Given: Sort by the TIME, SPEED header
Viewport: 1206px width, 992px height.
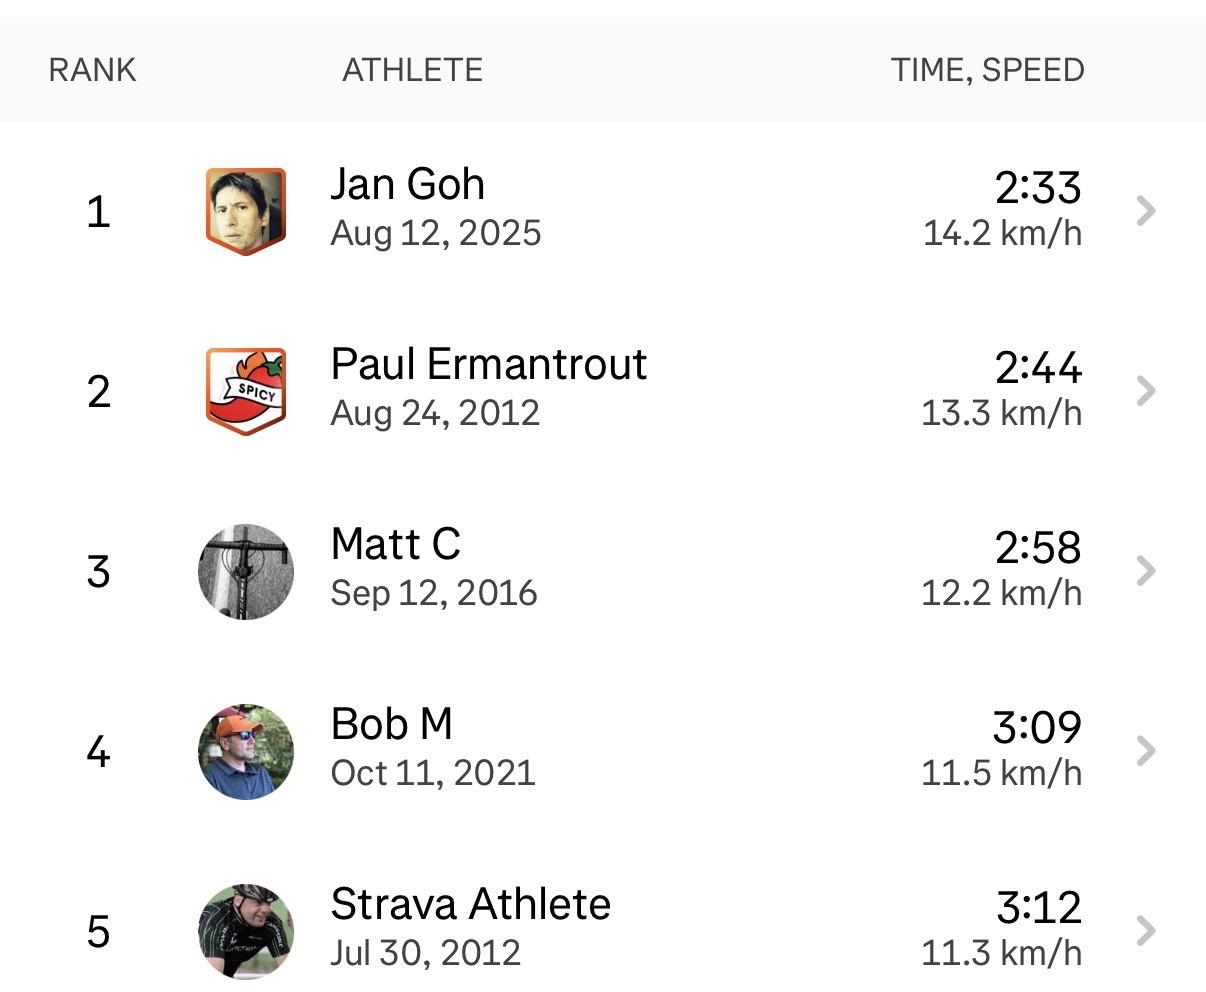Looking at the screenshot, I should click(x=987, y=70).
